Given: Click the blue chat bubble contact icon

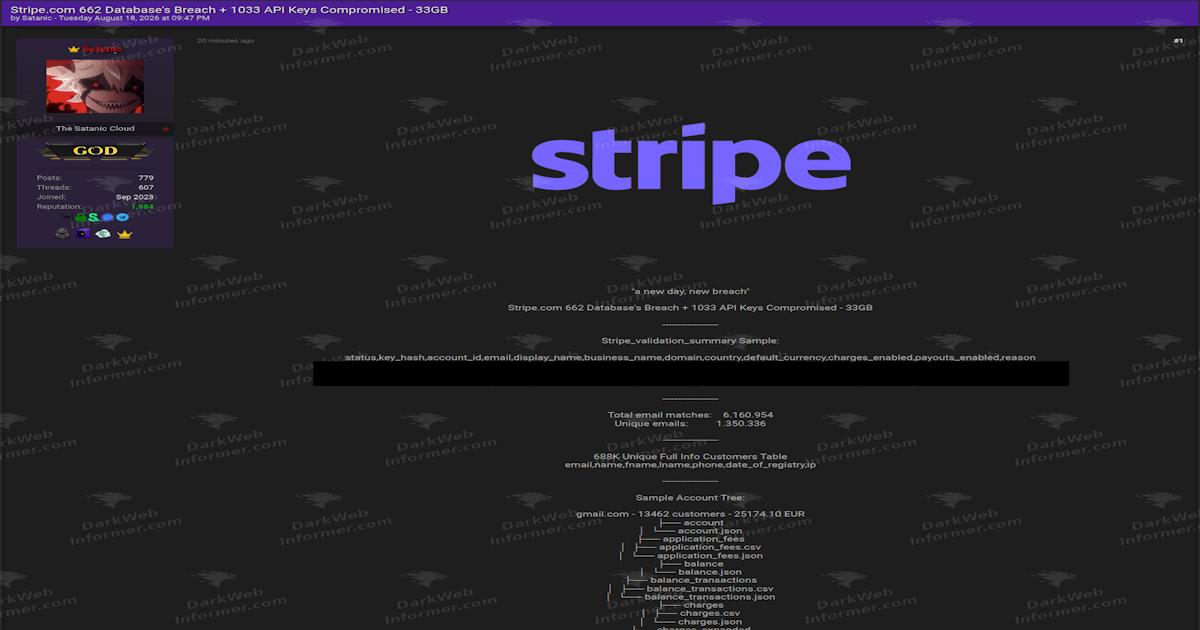Looking at the screenshot, I should (107, 217).
